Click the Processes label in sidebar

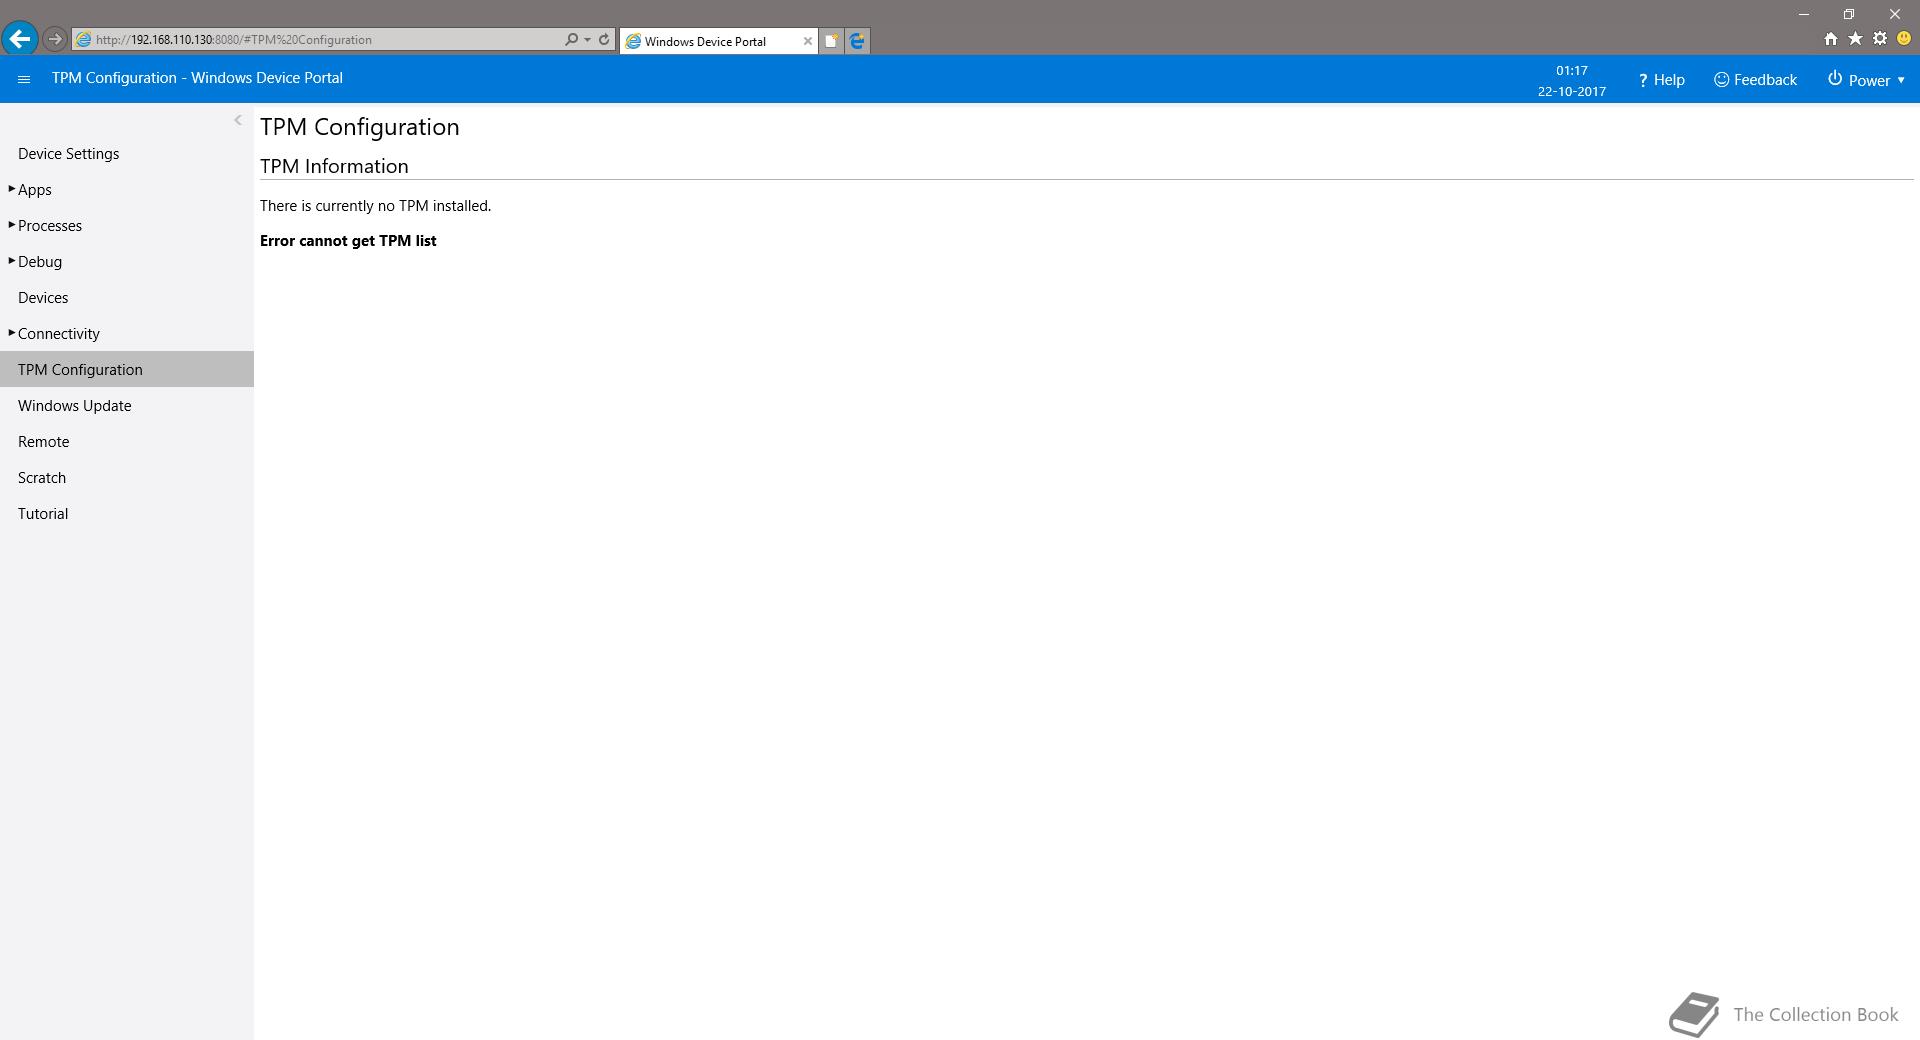pos(50,225)
